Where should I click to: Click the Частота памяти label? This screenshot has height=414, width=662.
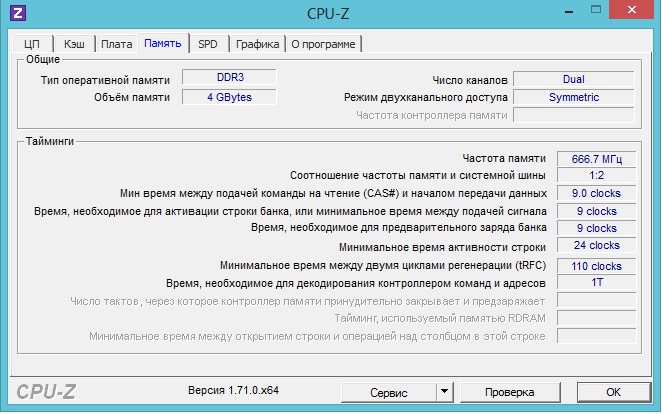point(504,158)
